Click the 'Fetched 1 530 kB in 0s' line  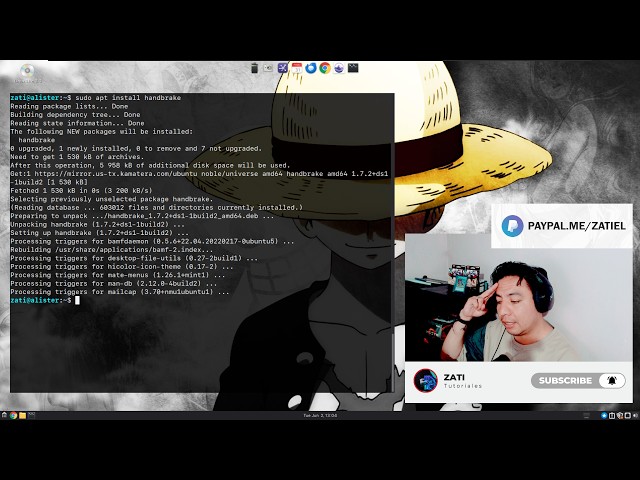[81, 191]
